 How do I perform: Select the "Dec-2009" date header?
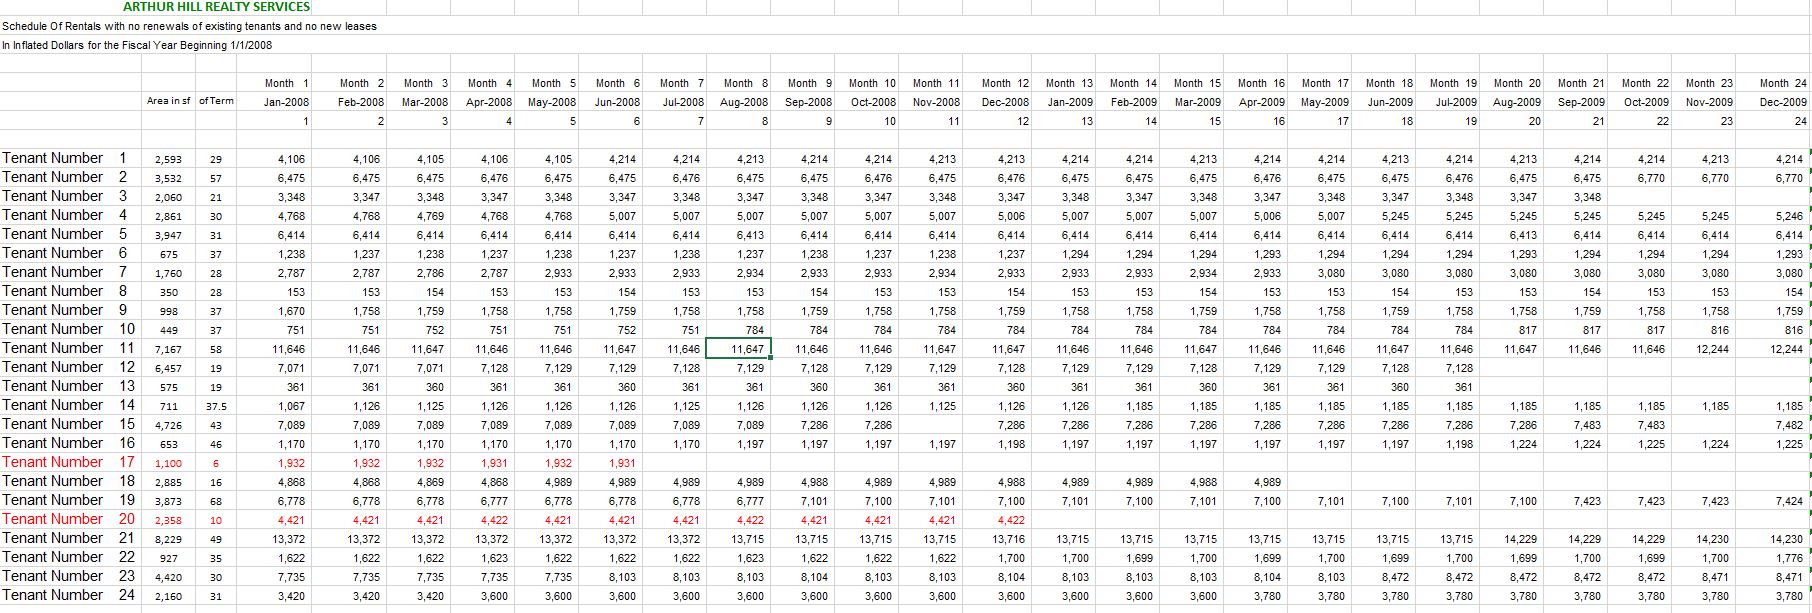click(1783, 102)
